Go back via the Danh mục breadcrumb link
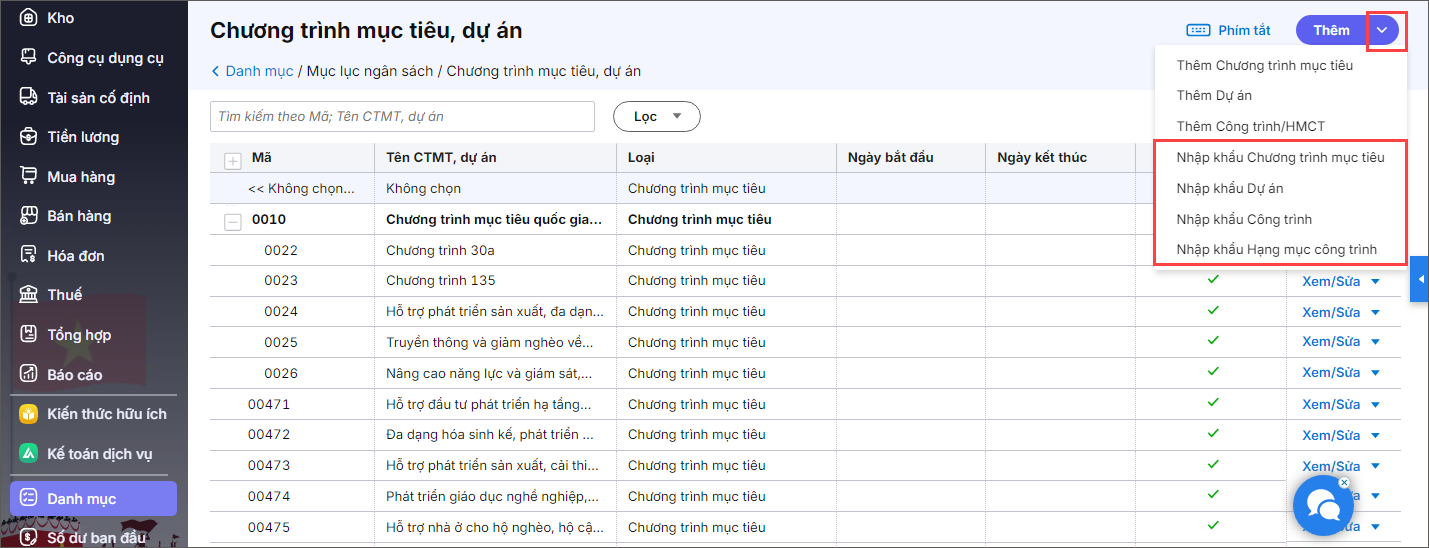 coord(258,71)
